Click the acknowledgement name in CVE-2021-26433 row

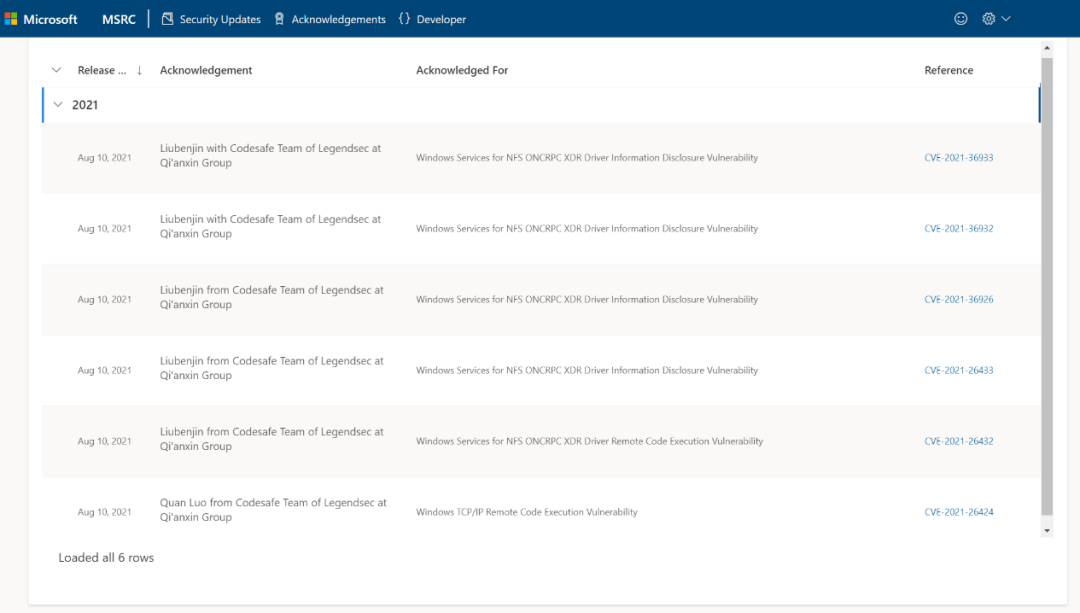point(272,368)
